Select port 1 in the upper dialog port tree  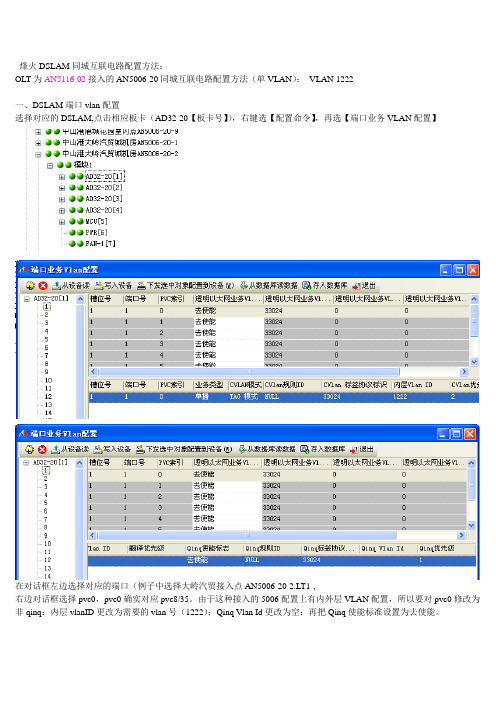47,307
